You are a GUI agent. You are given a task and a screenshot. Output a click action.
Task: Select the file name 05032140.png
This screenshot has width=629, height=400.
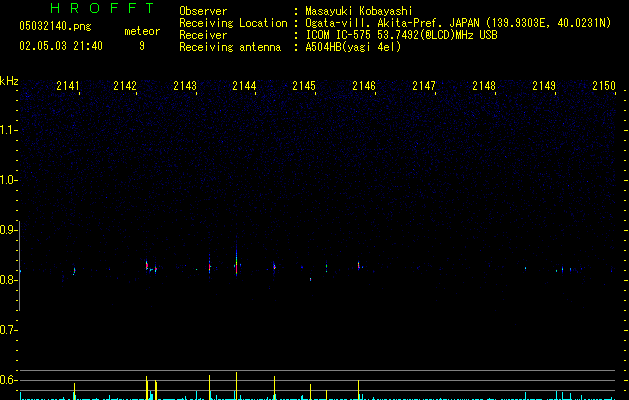point(55,26)
